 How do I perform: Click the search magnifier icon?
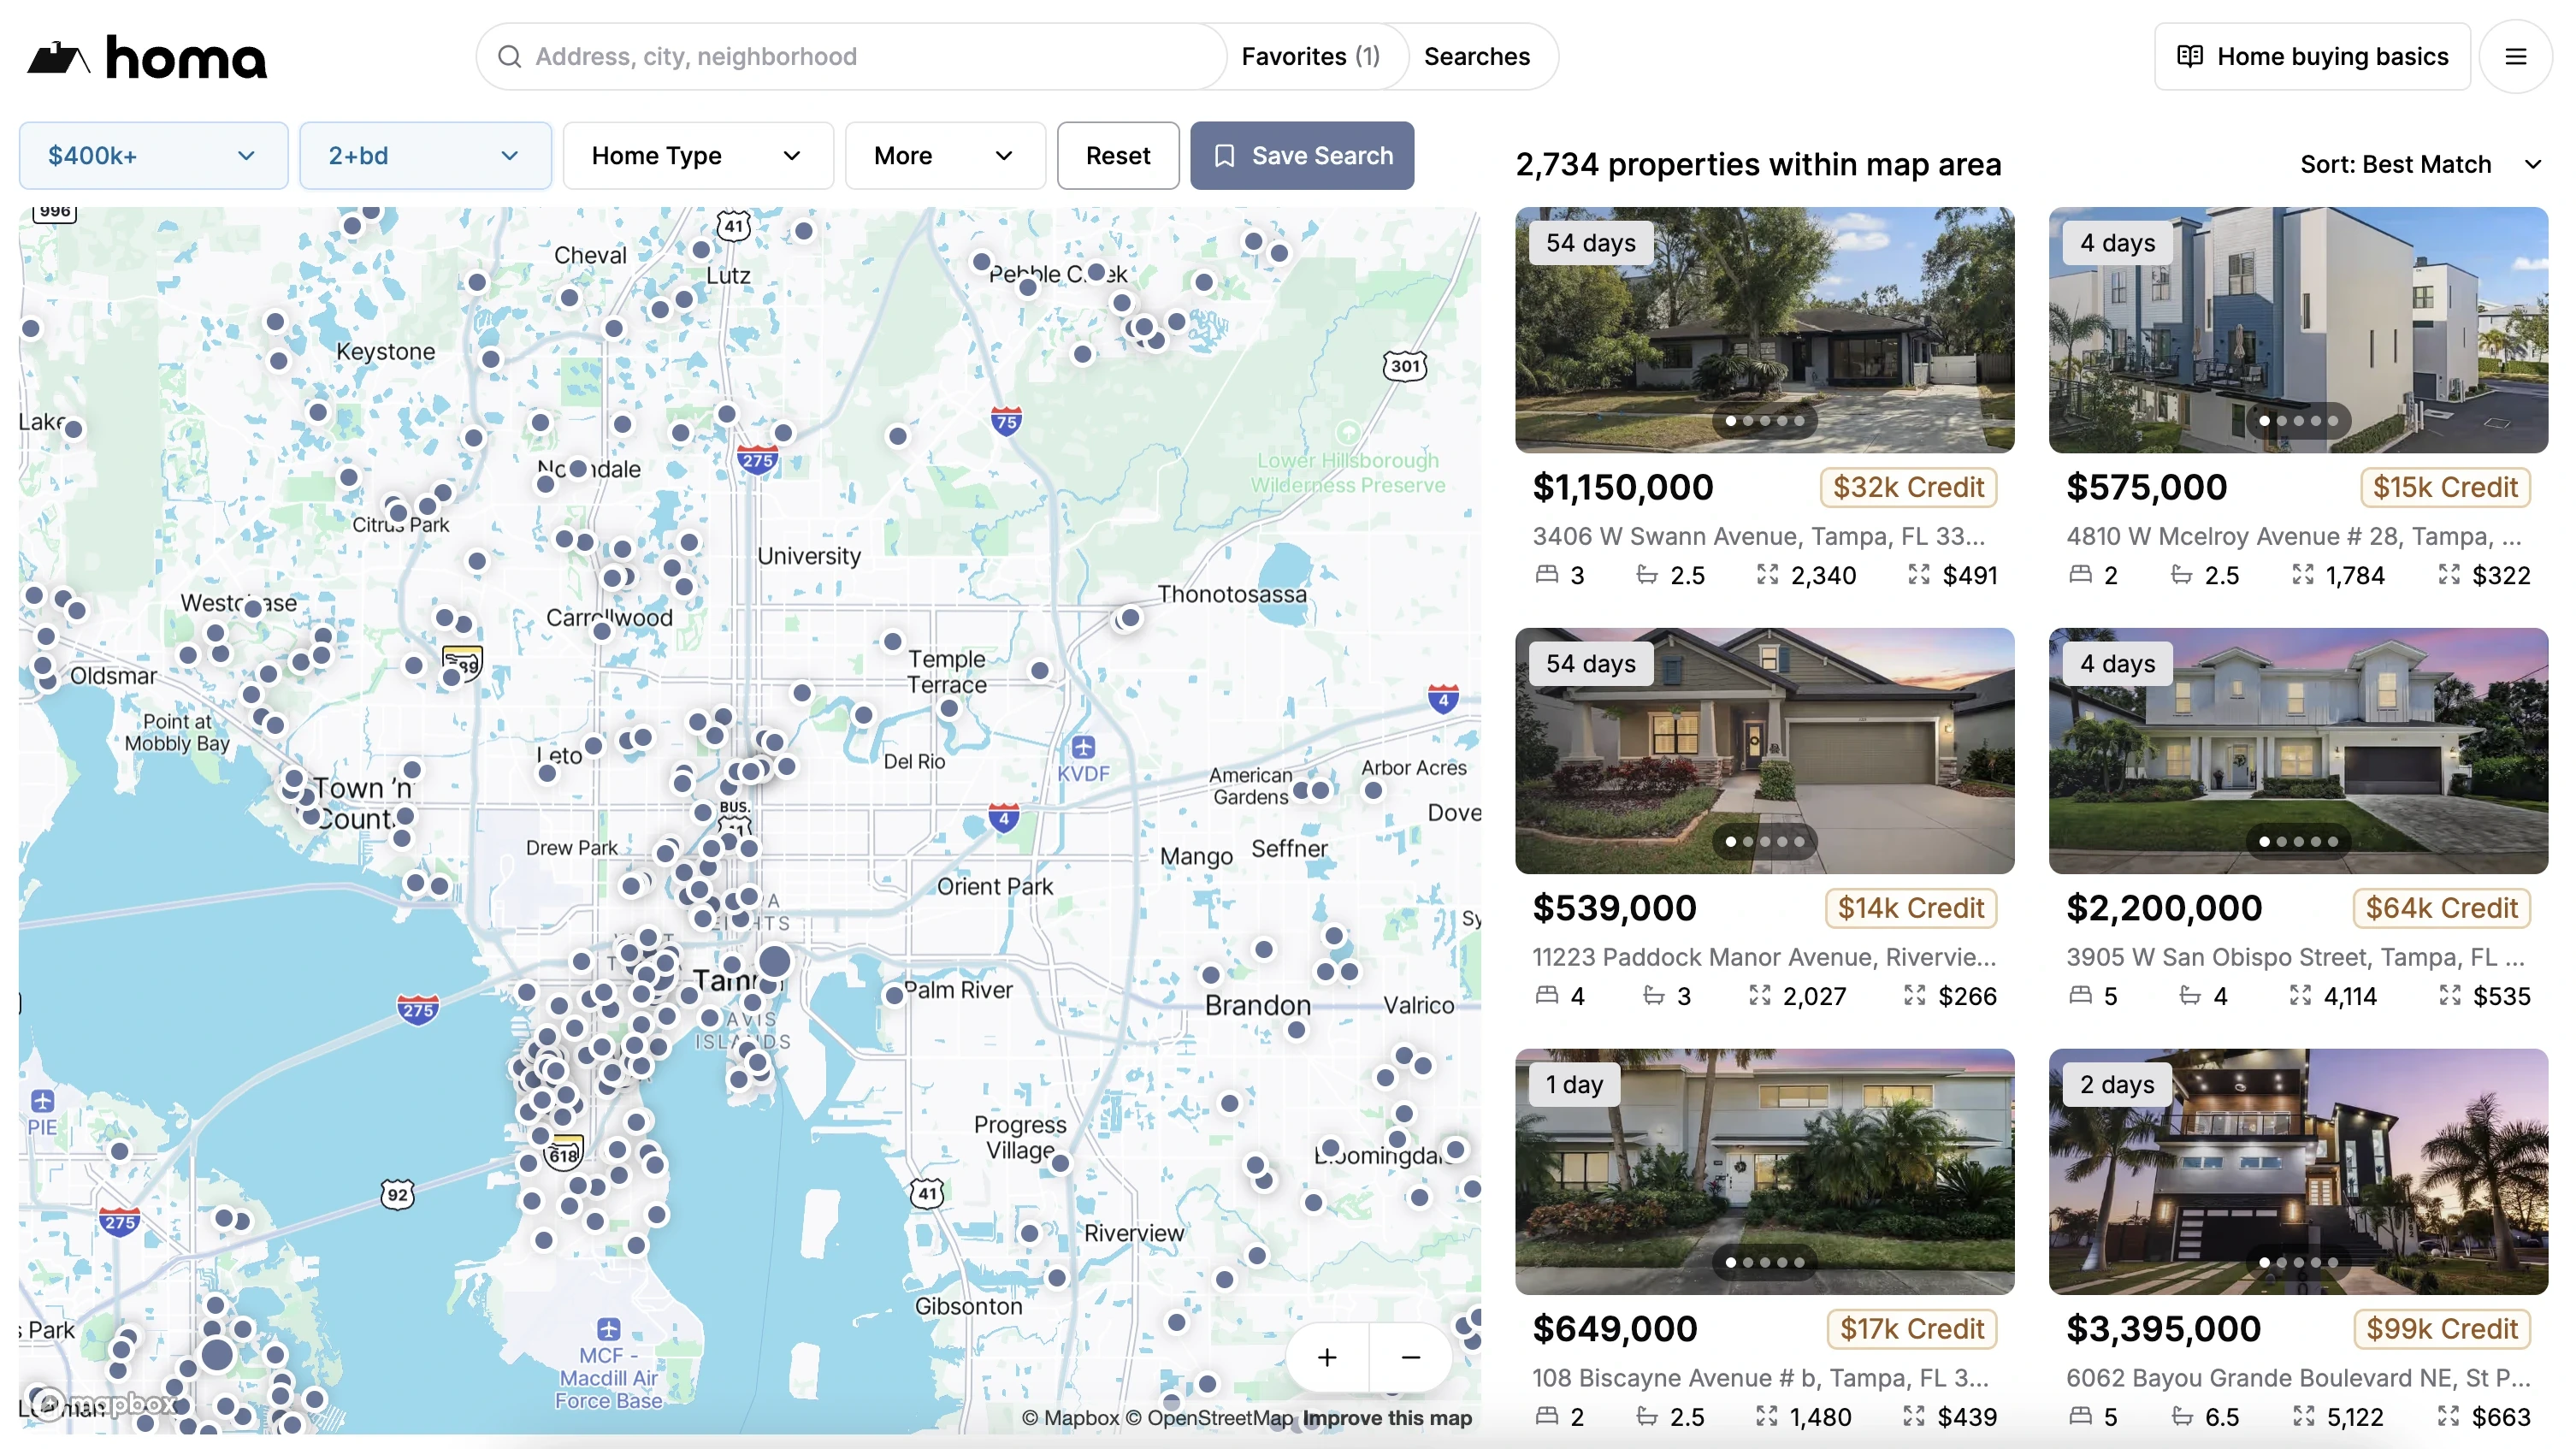click(x=509, y=57)
